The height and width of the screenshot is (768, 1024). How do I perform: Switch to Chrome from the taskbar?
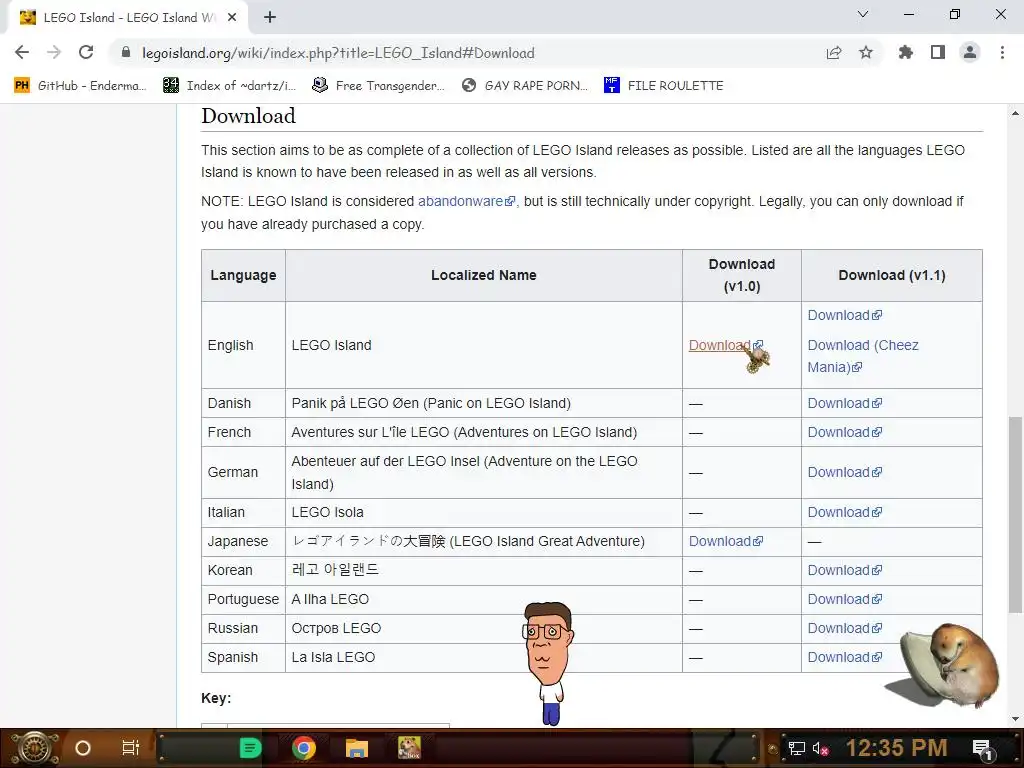click(x=304, y=748)
